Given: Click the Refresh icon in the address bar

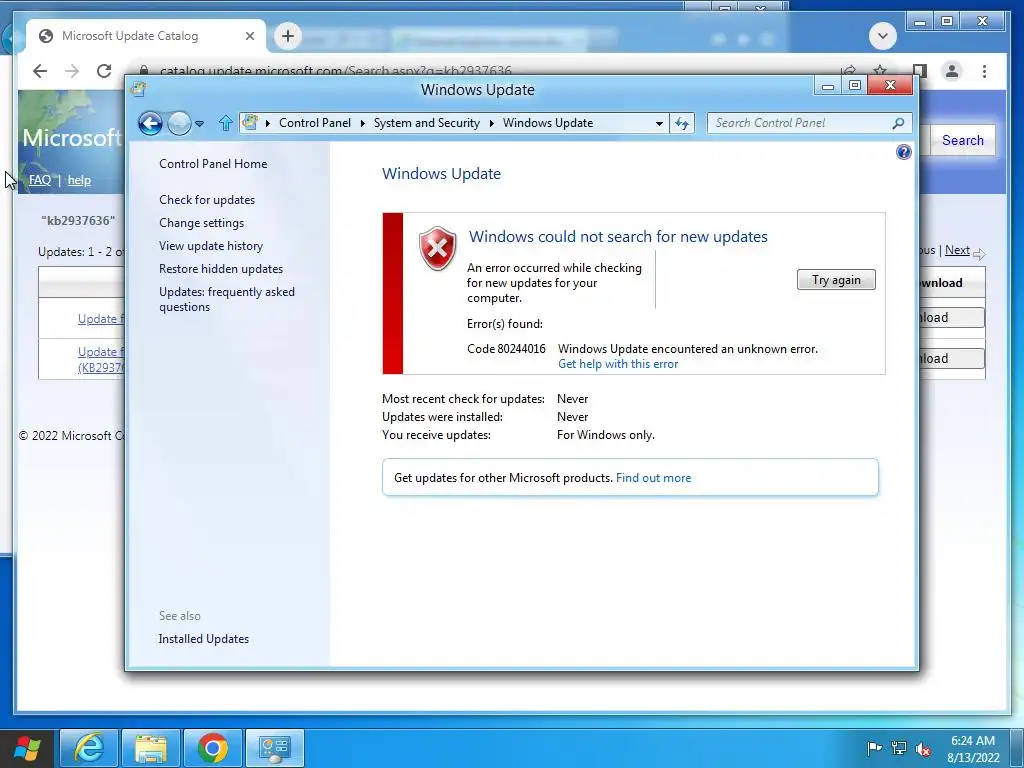Looking at the screenshot, I should (x=682, y=123).
